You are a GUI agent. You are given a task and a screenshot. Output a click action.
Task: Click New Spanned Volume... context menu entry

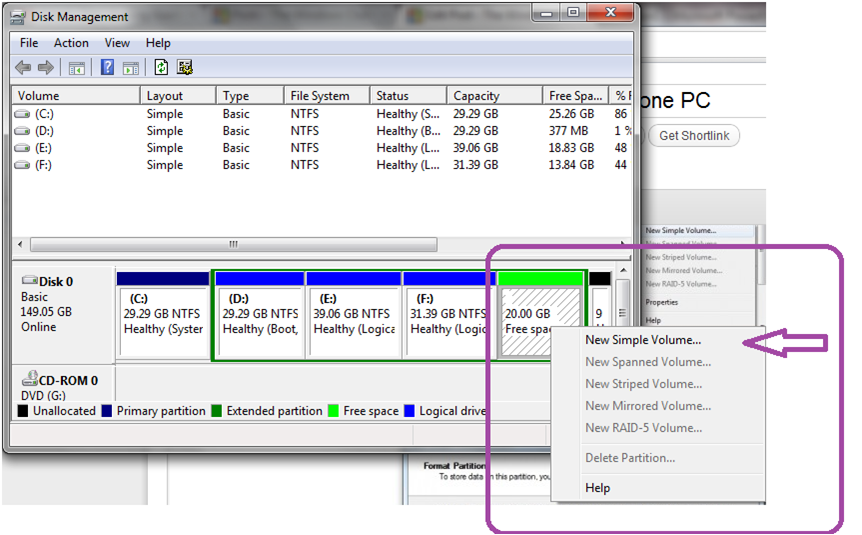648,362
